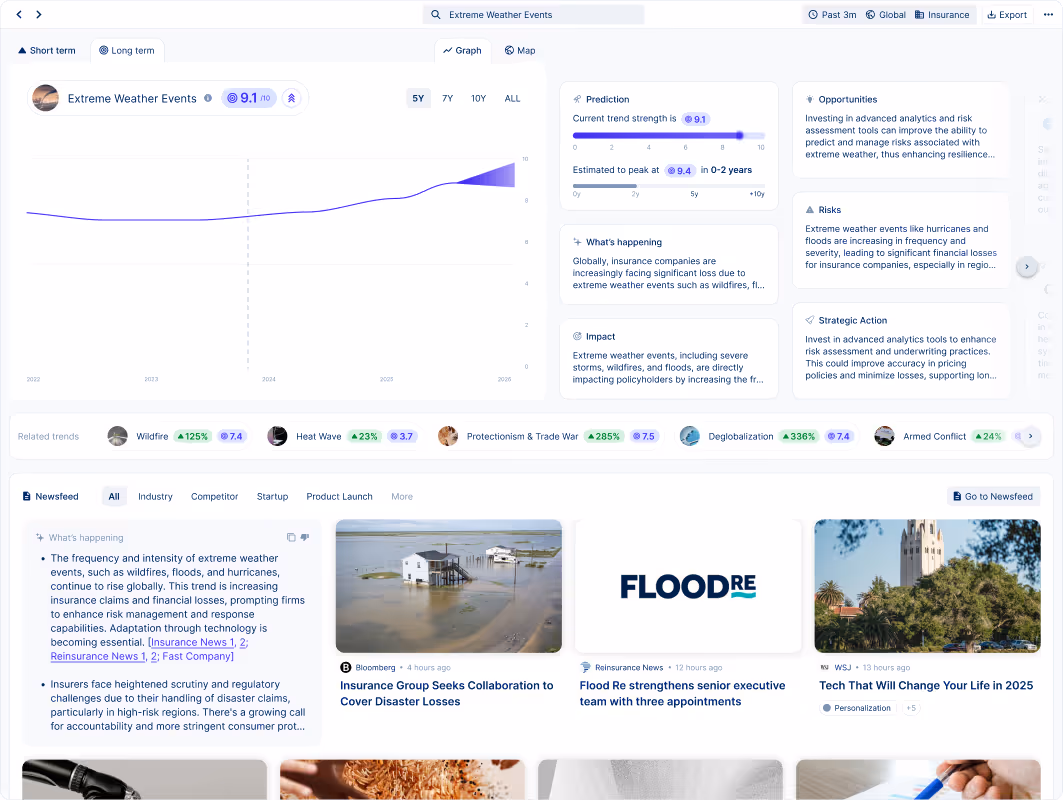The height and width of the screenshot is (800, 1063).
Task: Click the Global region filter icon
Action: point(870,14)
